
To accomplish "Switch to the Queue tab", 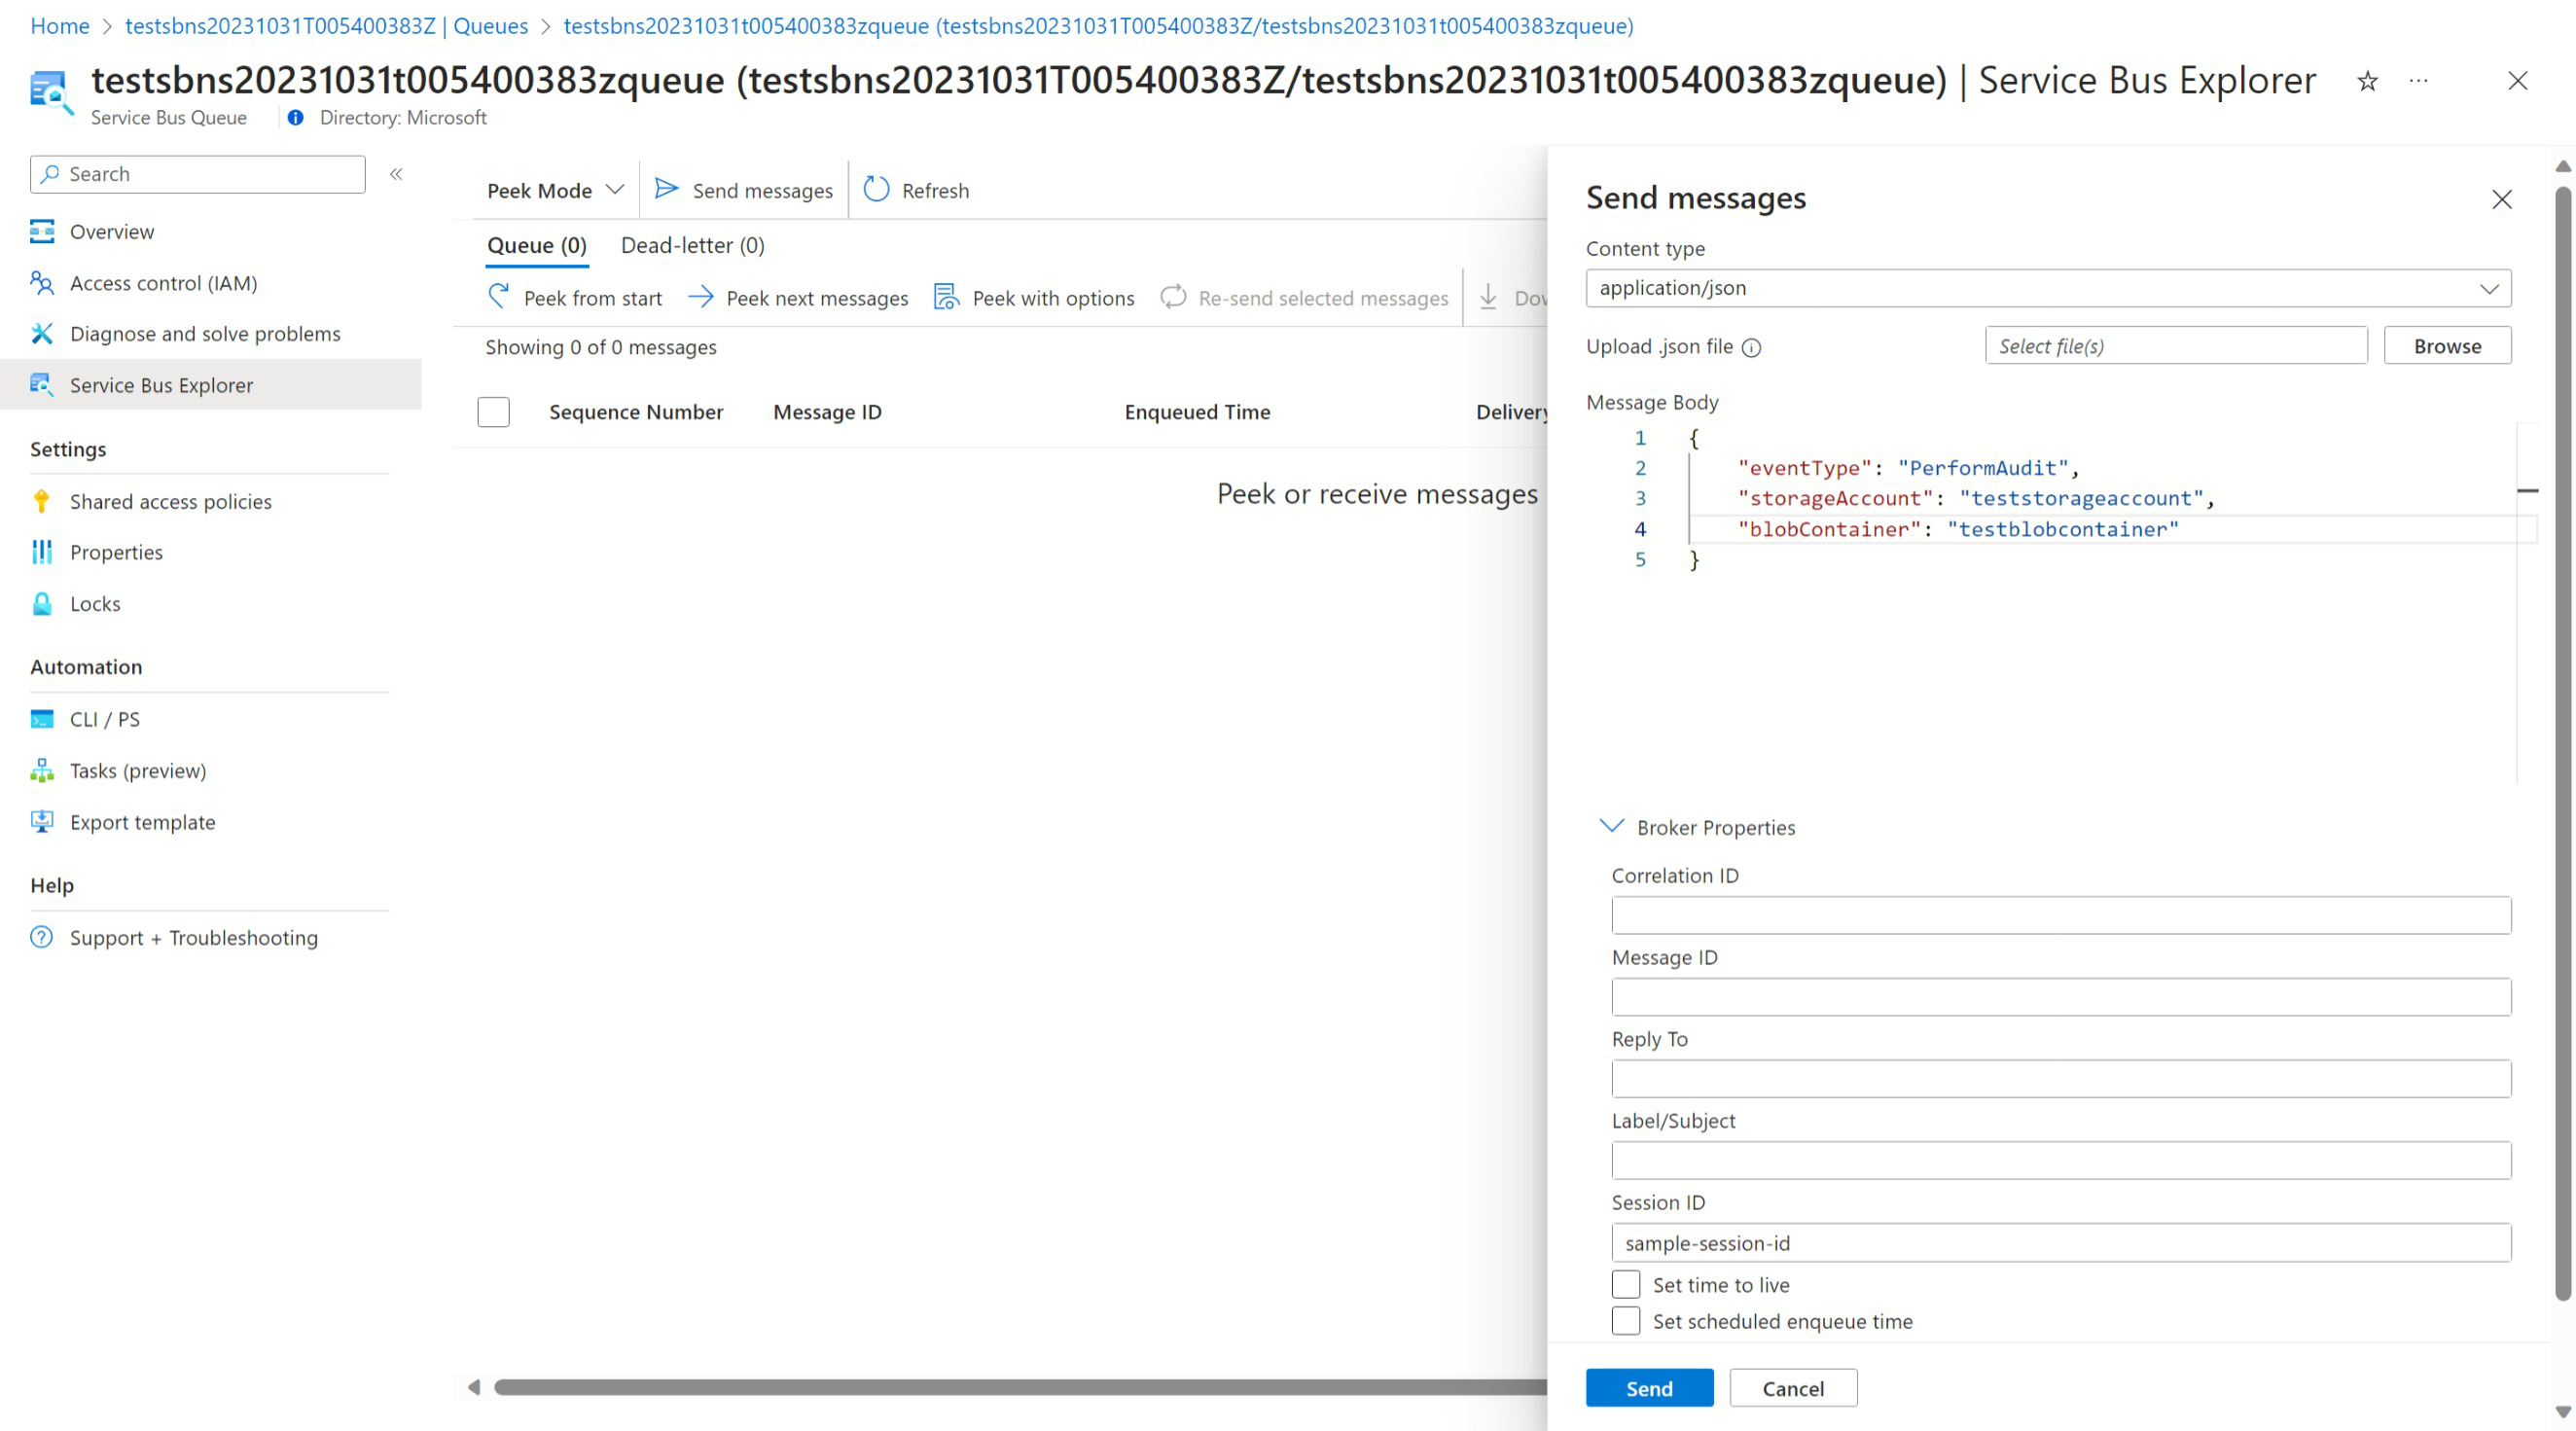I will [534, 245].
